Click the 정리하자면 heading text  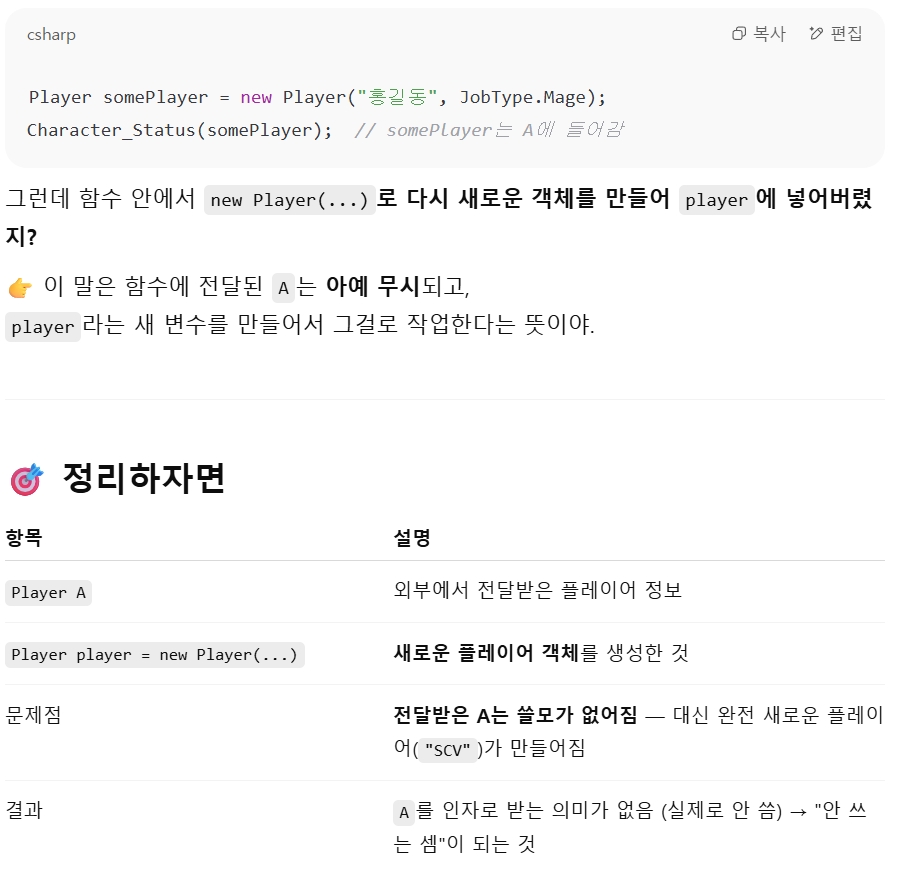143,478
